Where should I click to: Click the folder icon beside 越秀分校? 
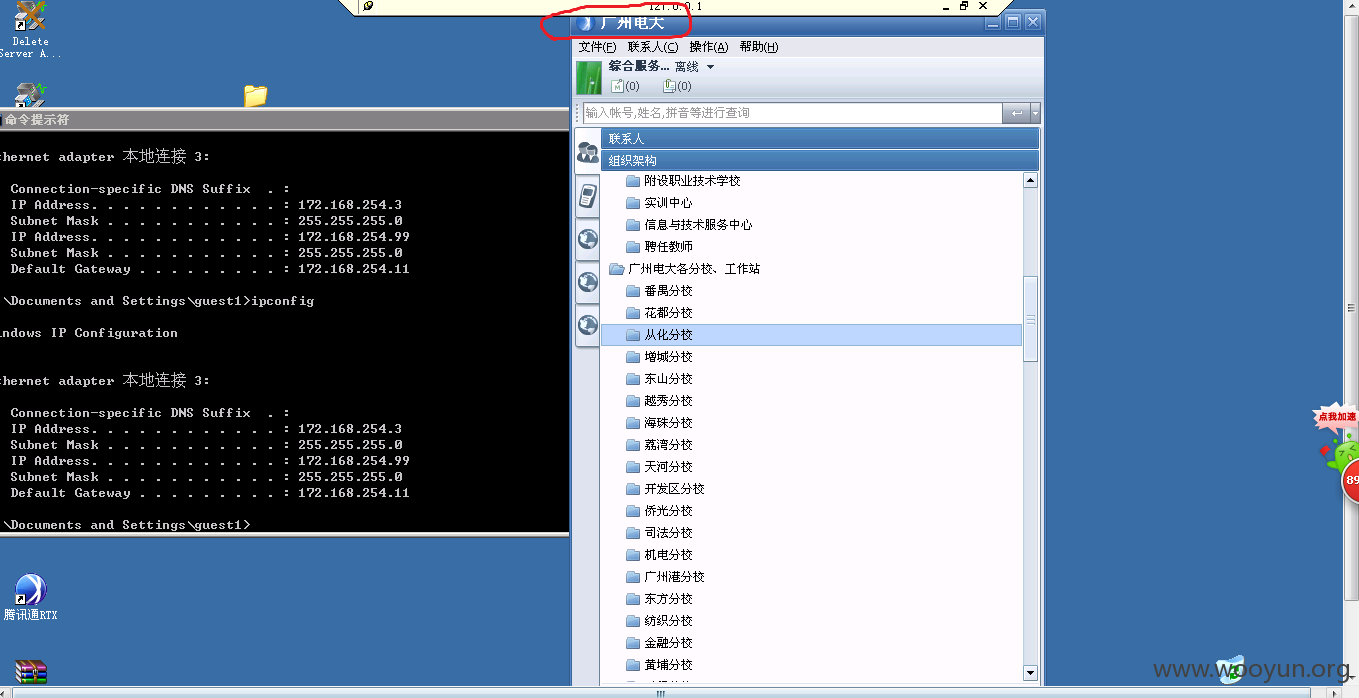click(x=632, y=401)
